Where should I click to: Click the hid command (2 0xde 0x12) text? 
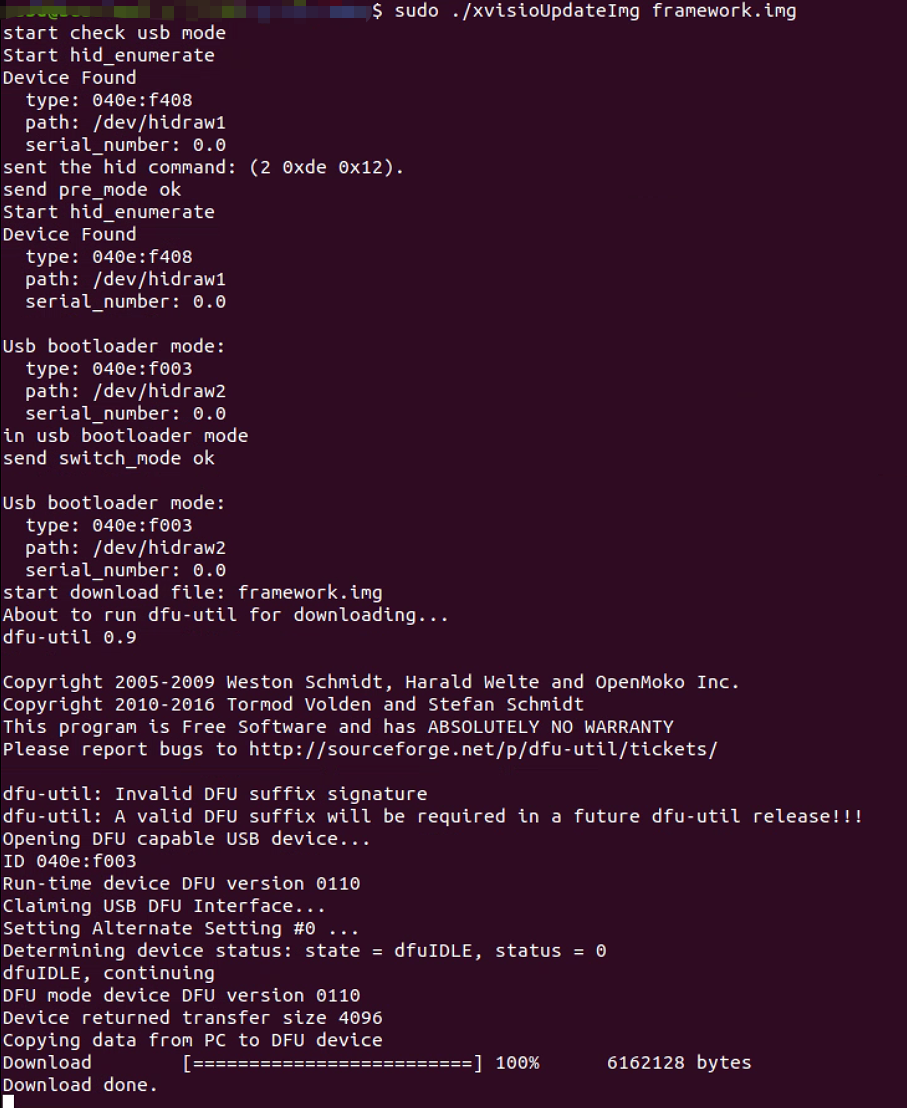click(x=326, y=167)
